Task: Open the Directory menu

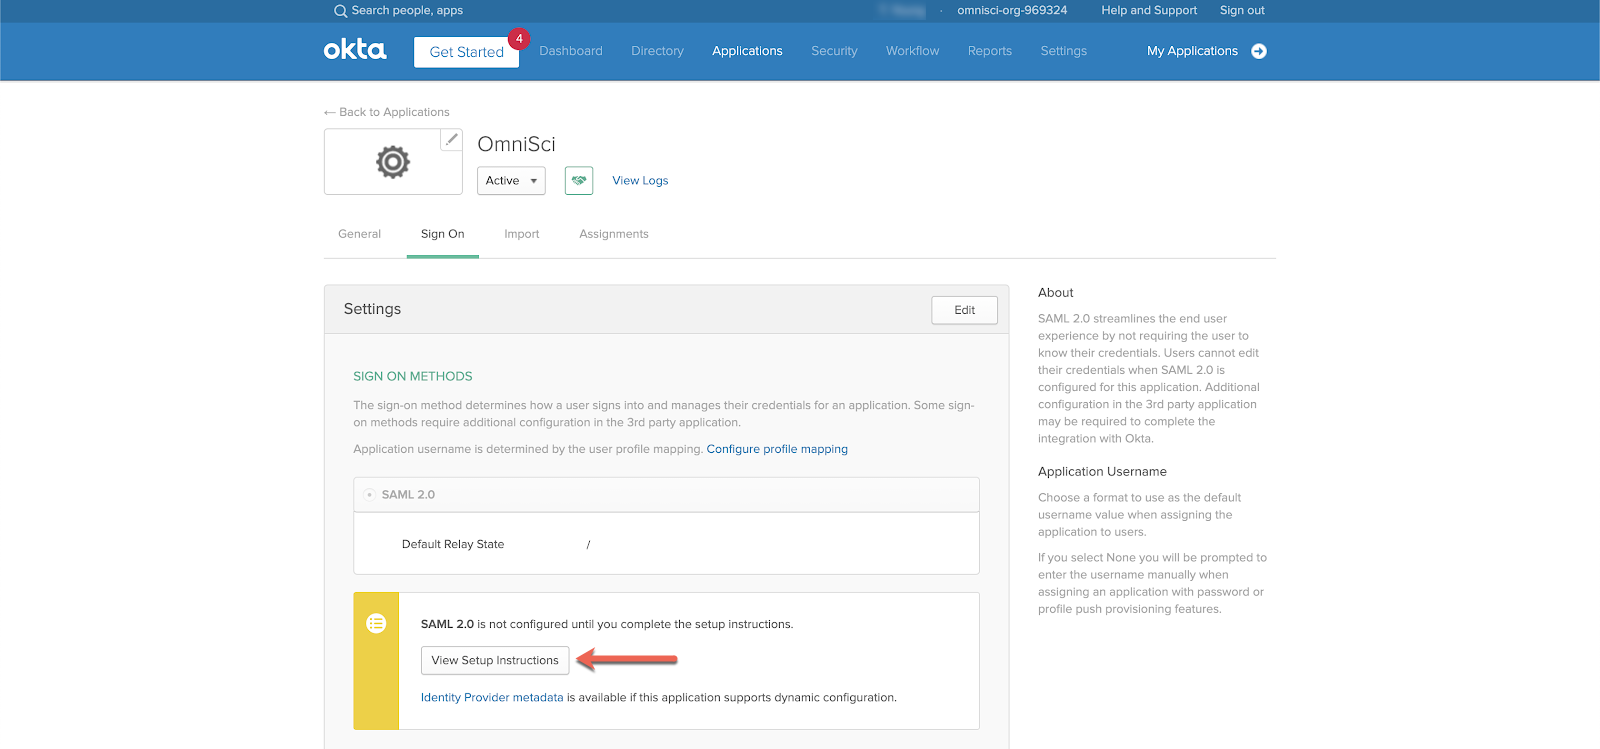Action: click(657, 51)
